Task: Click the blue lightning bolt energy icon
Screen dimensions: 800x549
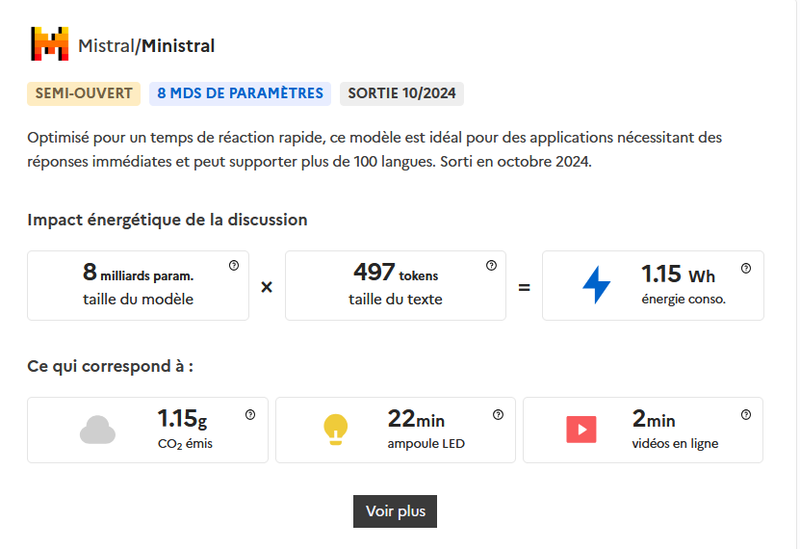Action: [596, 286]
